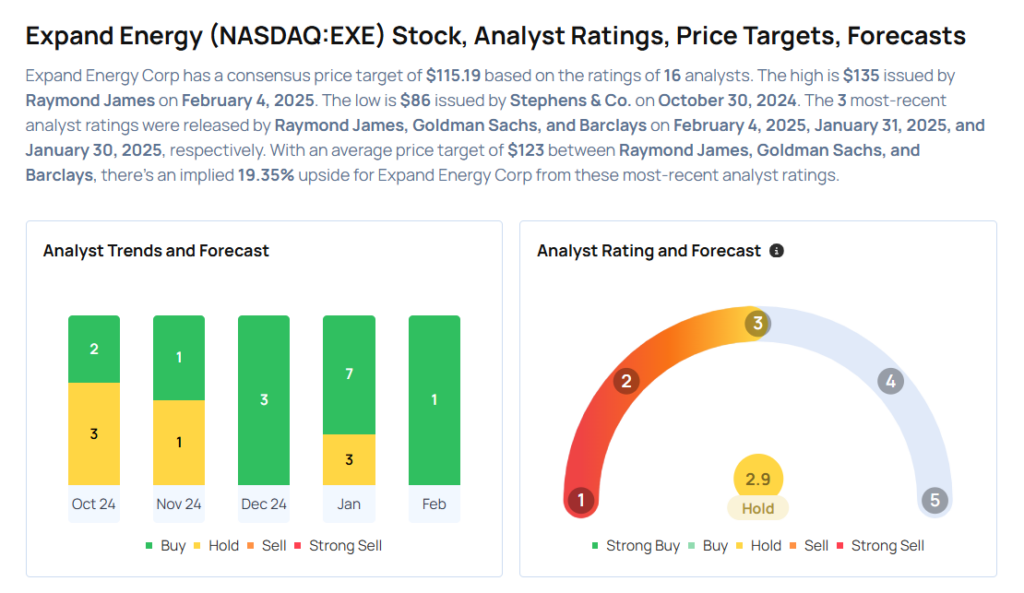Click the yellow 2.9 rating circle

pyautogui.click(x=758, y=479)
